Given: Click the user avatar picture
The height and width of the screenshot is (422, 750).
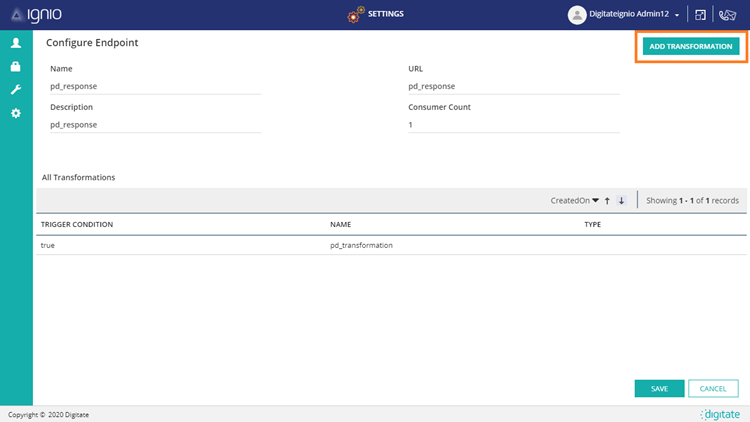Looking at the screenshot, I should pos(576,15).
